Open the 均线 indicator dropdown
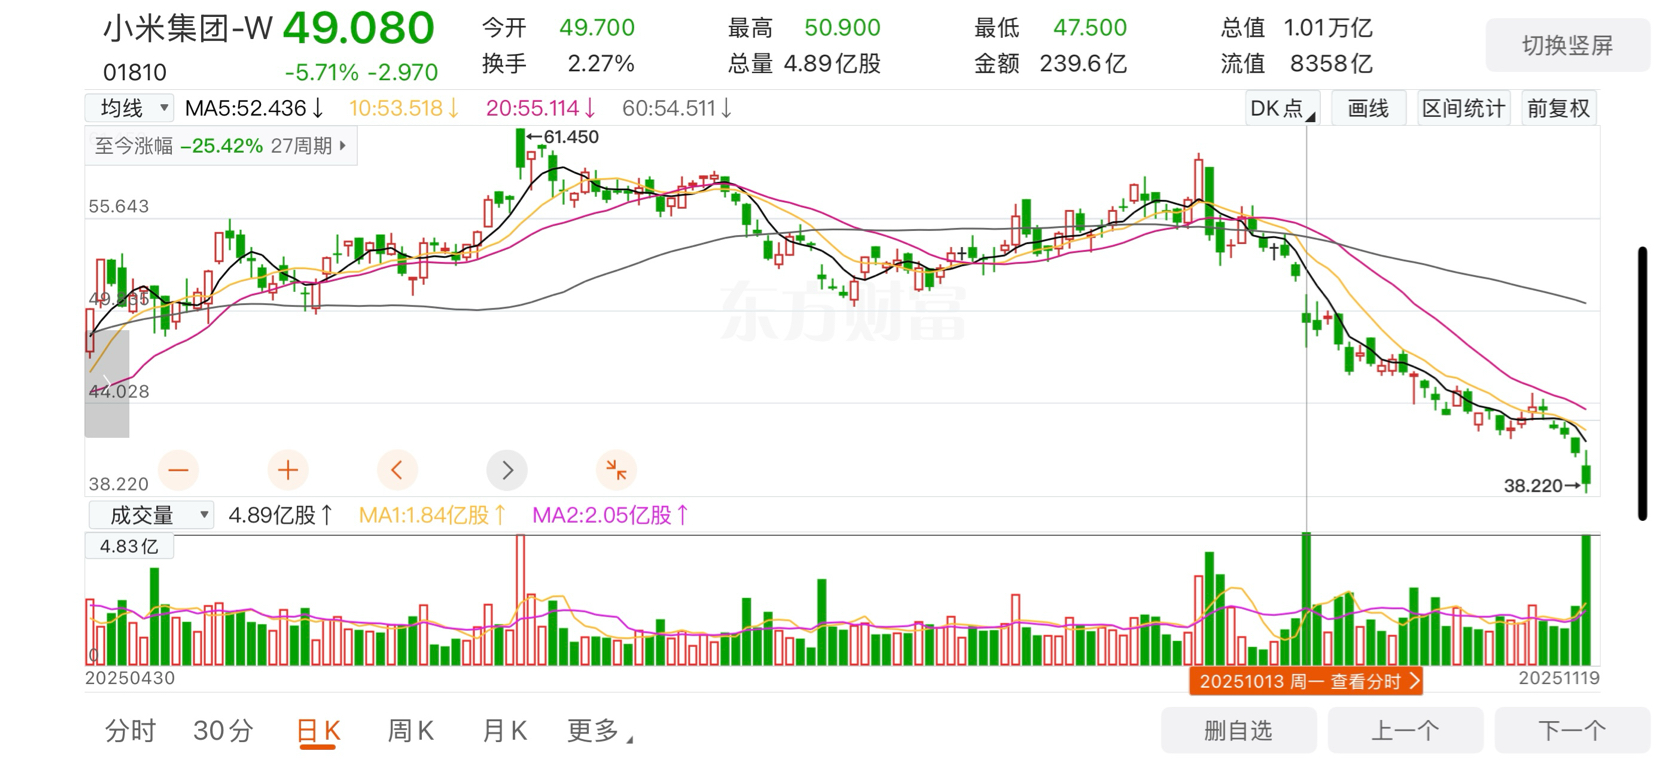This screenshot has height=768, width=1662. pos(131,108)
